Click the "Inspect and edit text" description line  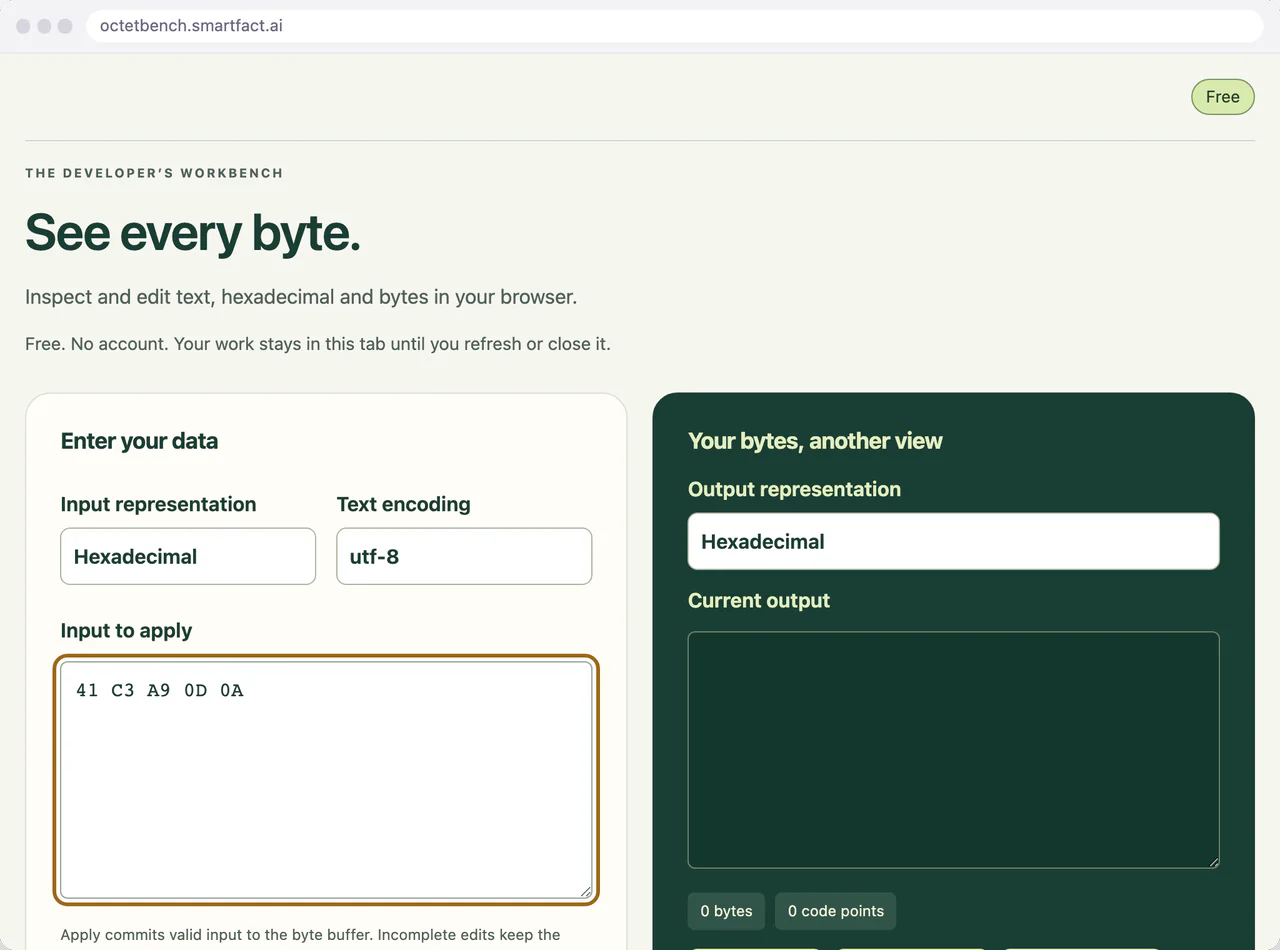pyautogui.click(x=301, y=297)
